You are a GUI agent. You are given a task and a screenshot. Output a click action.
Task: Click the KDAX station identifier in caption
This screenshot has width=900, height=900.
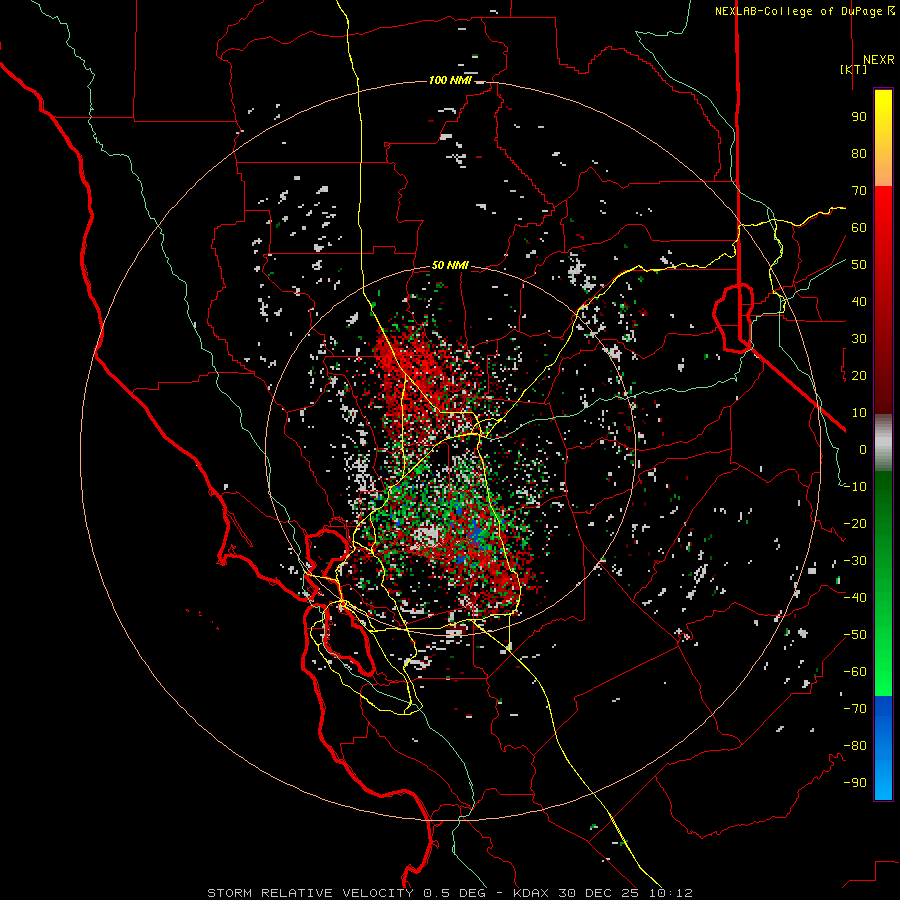pos(531,893)
